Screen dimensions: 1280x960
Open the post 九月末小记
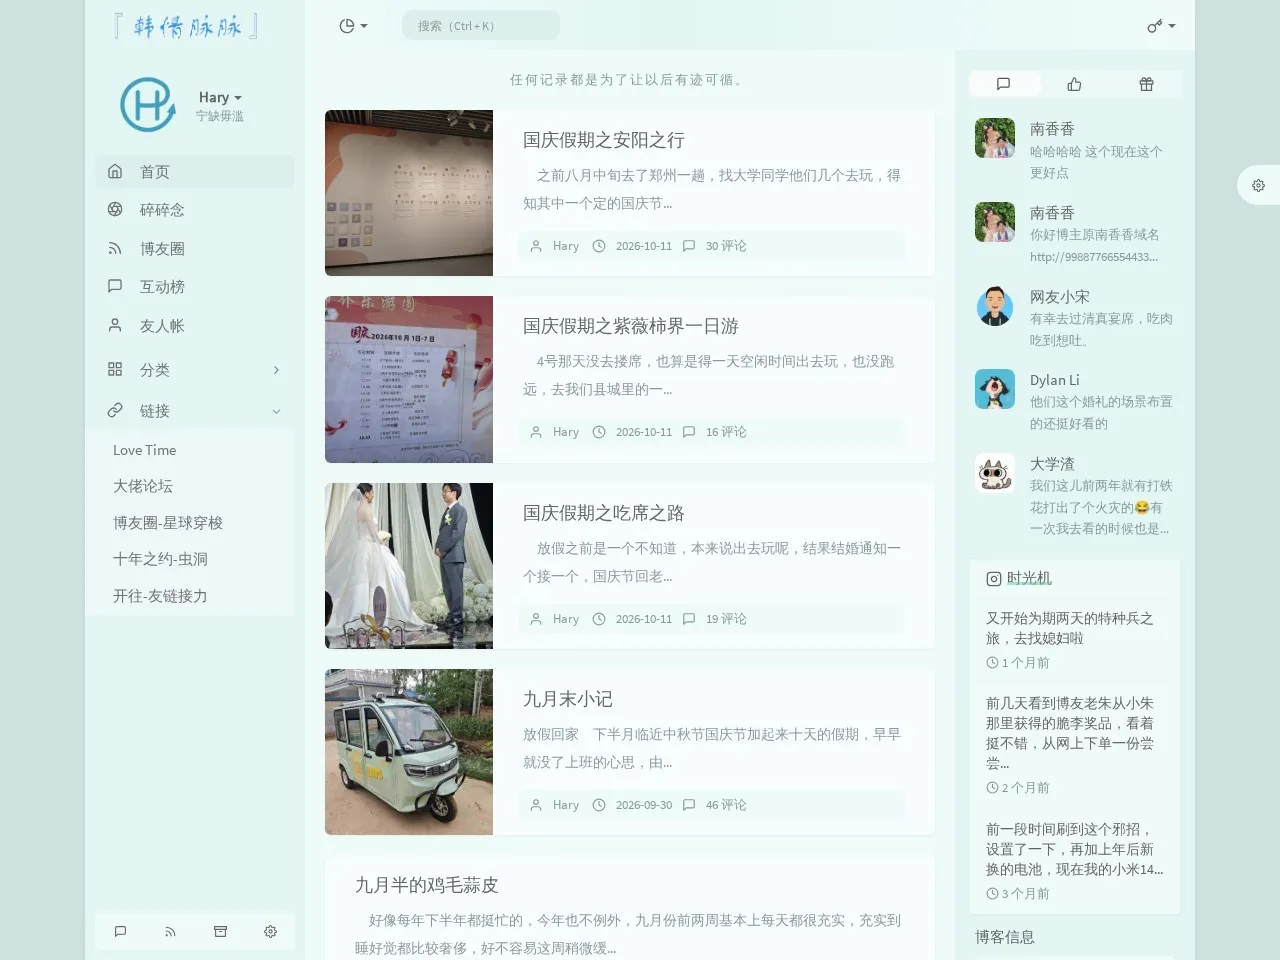568,699
